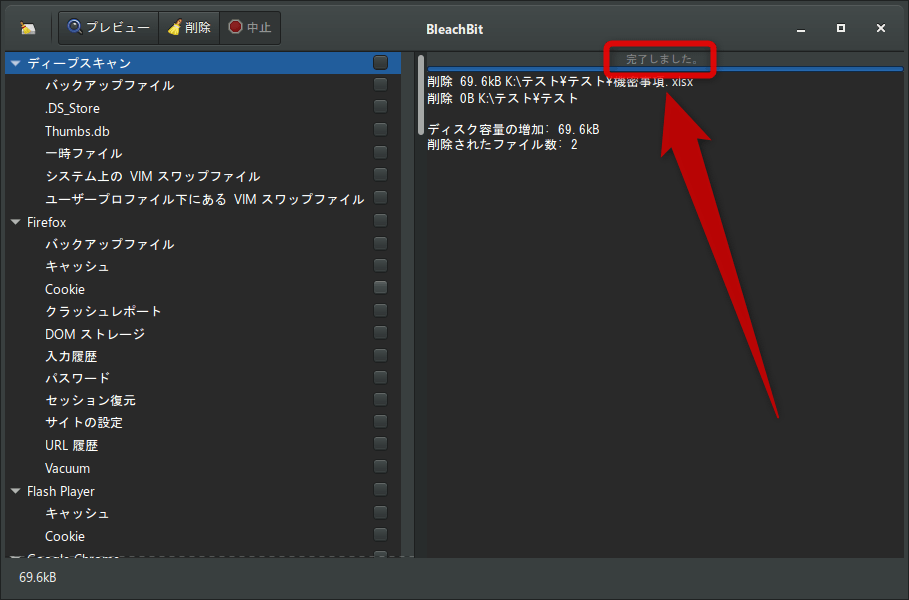
Task: Click the progress bar under 完了しました
Action: coord(665,69)
